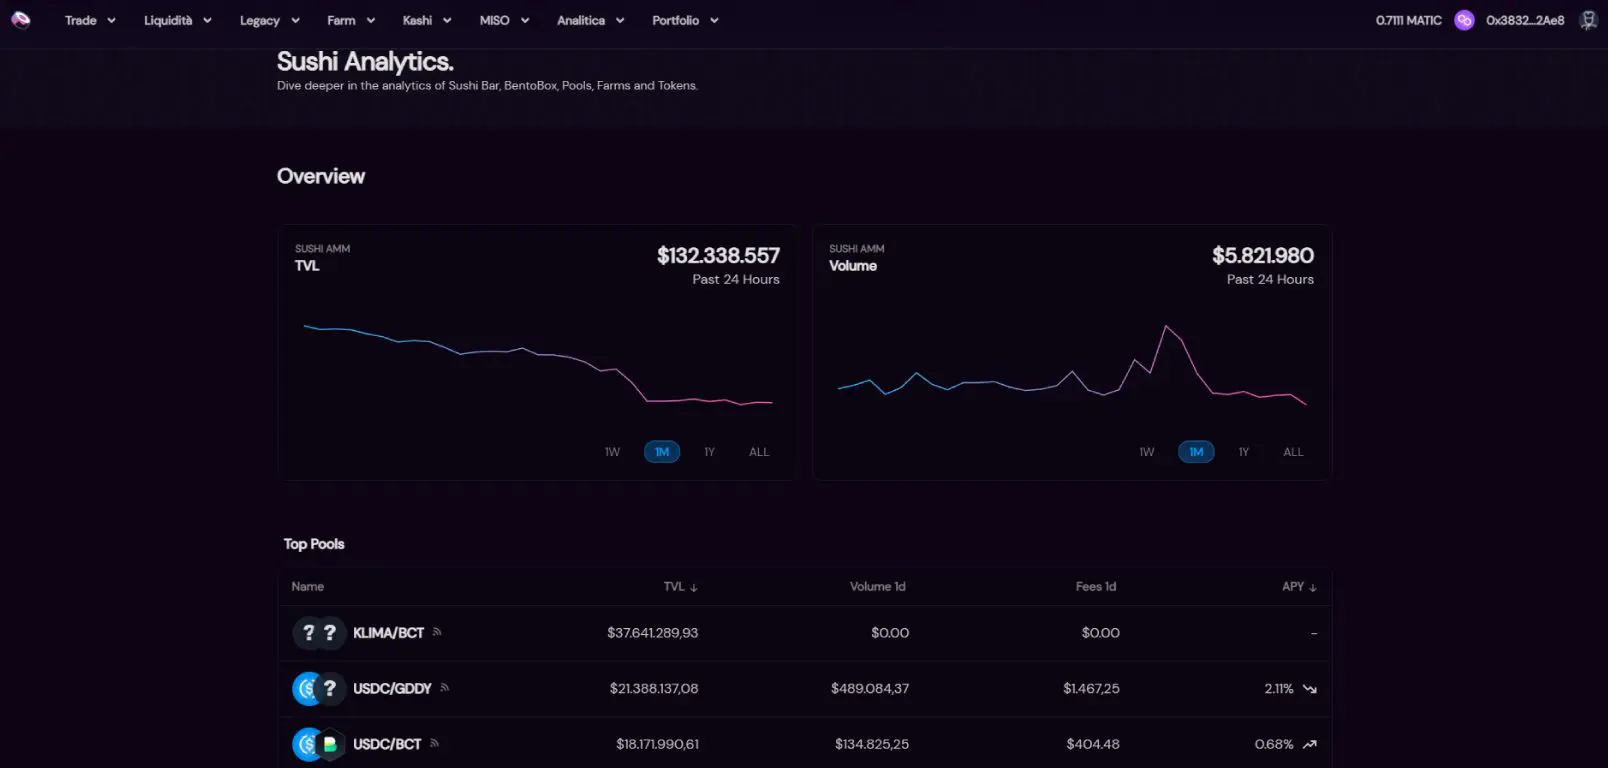Select 1W range on the TVL chart
Viewport: 1608px width, 768px height.
point(612,452)
